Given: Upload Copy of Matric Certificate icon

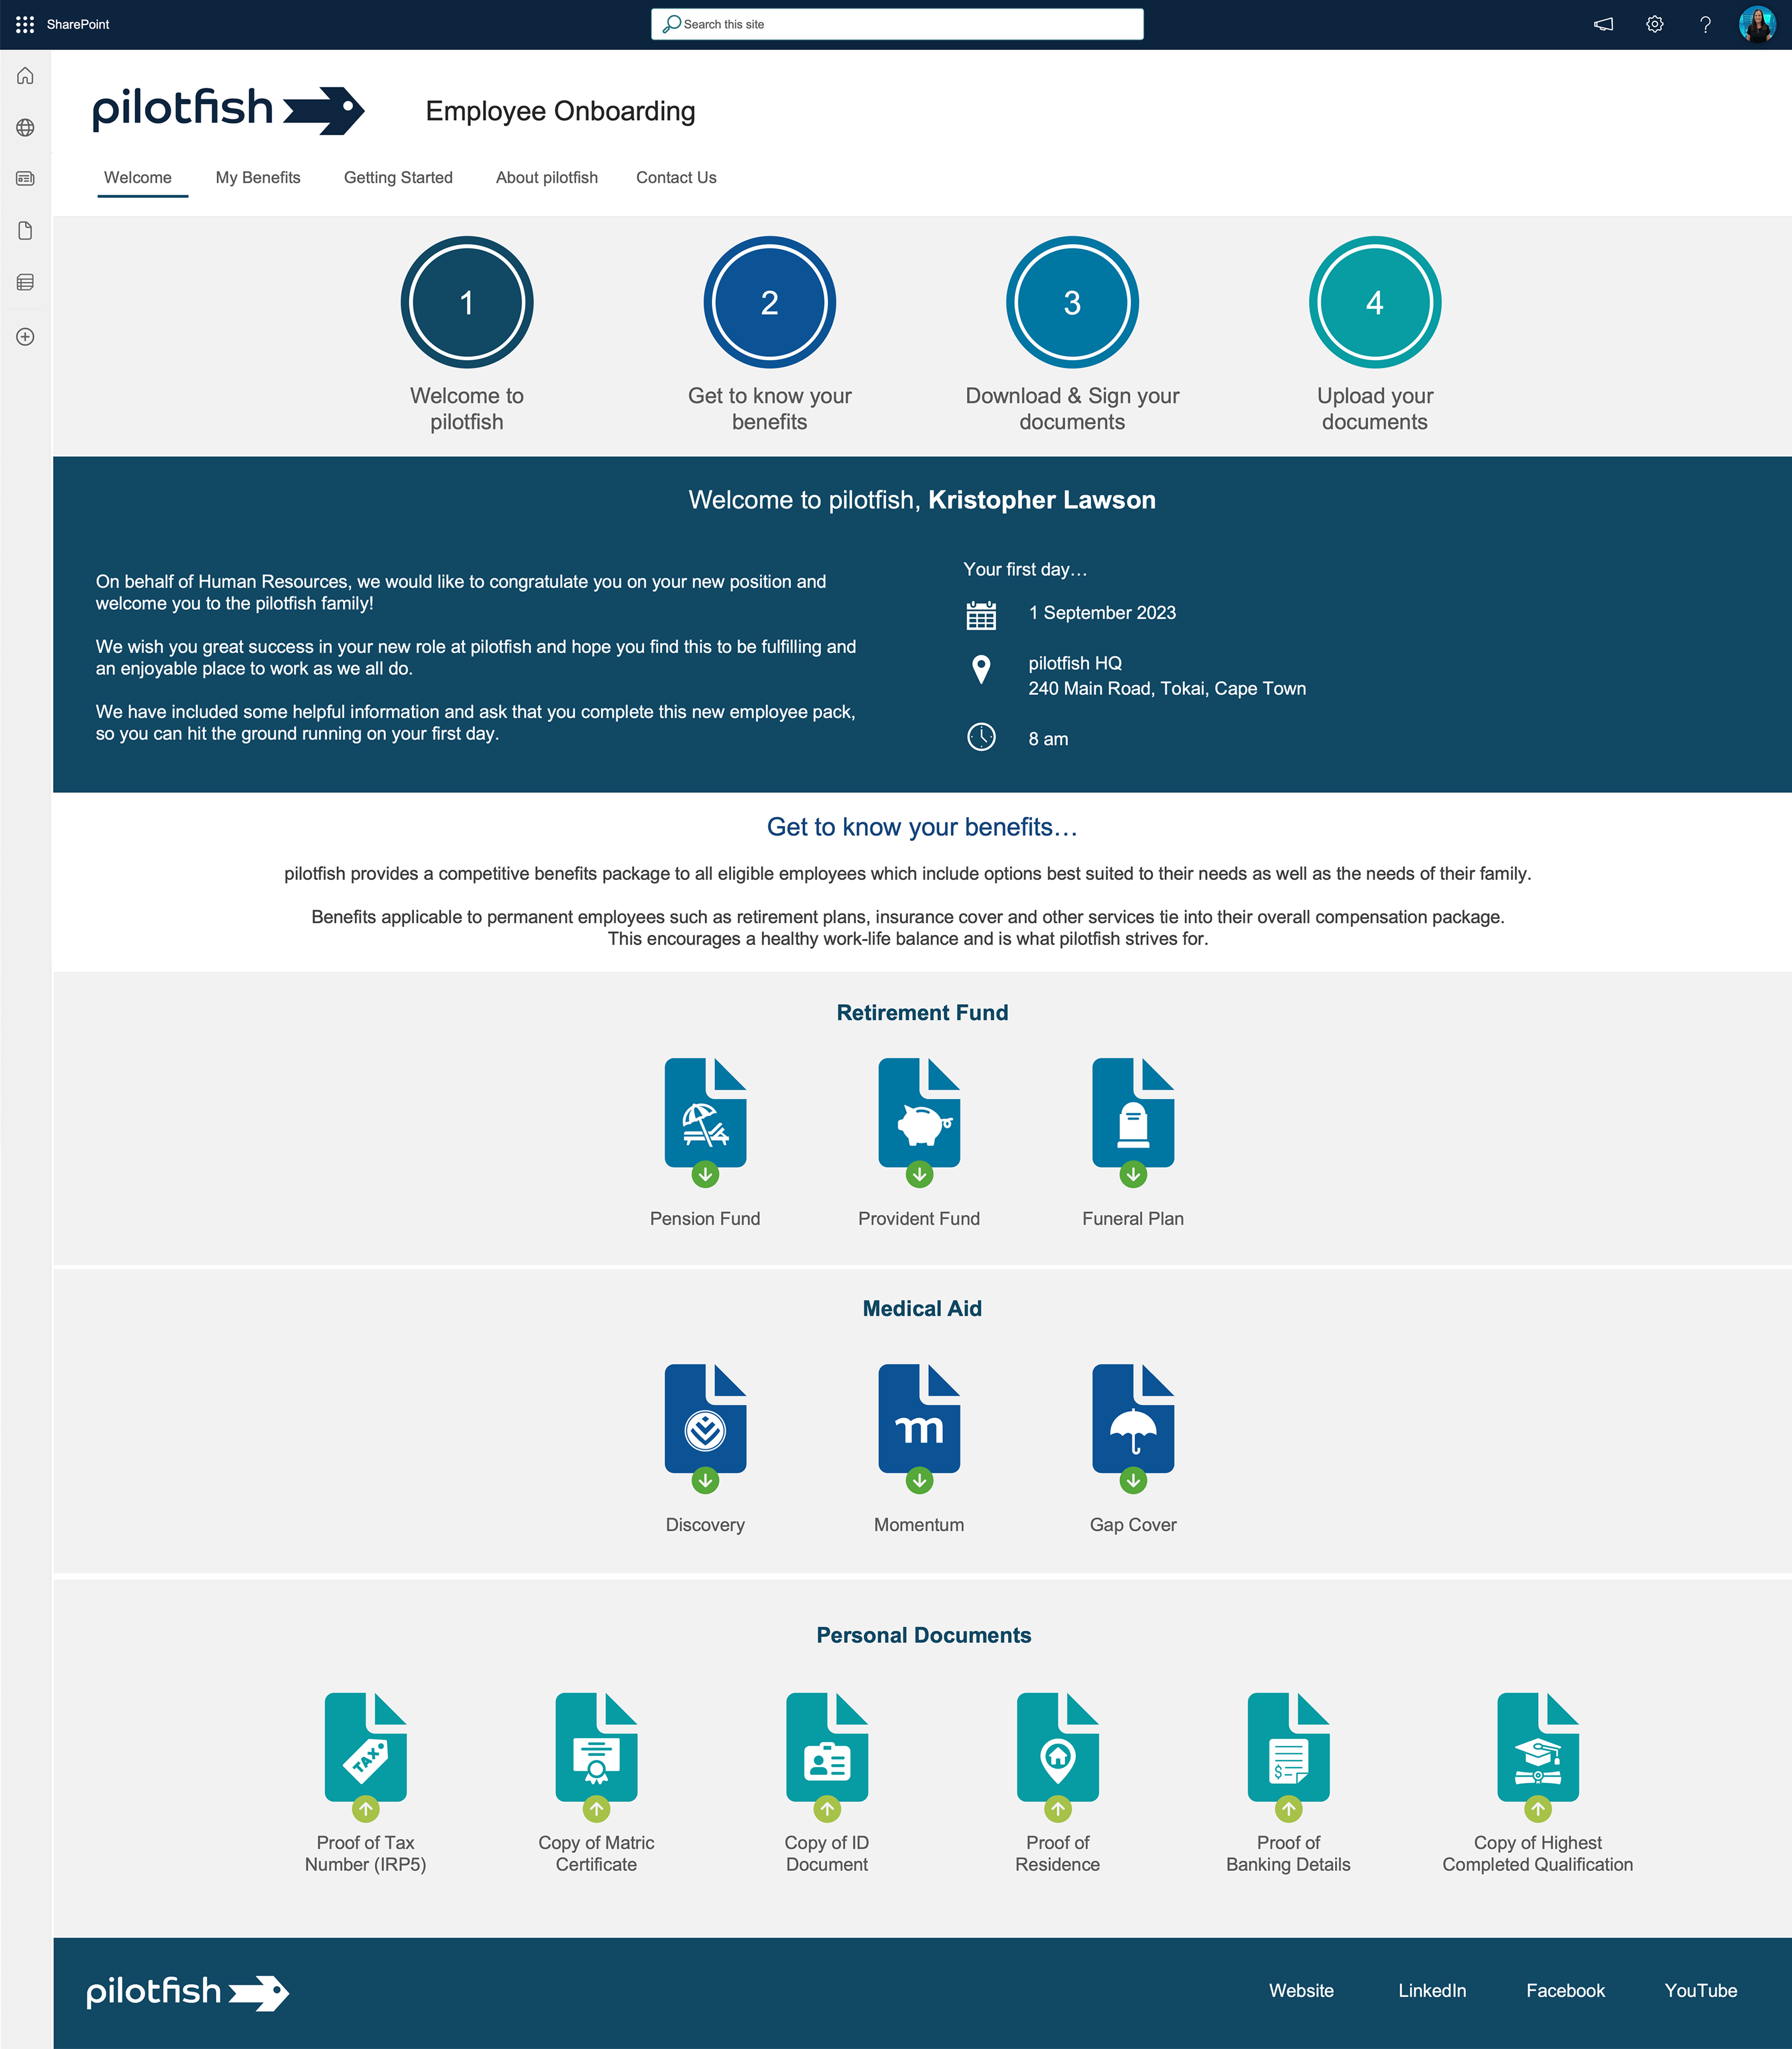Looking at the screenshot, I should tap(597, 1757).
